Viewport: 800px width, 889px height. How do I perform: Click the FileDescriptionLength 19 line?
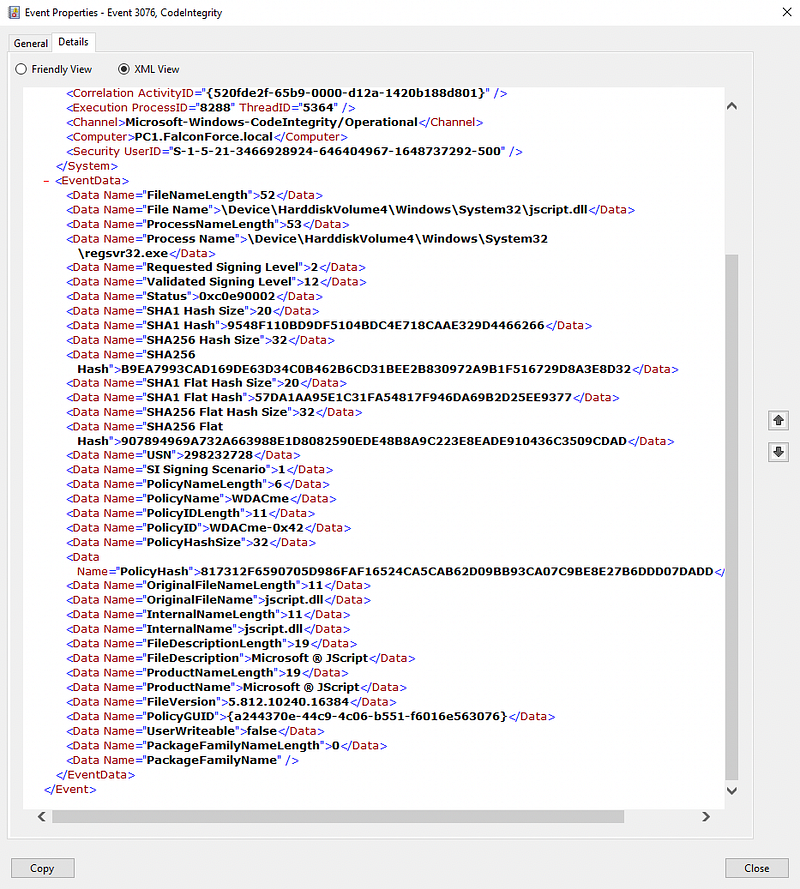pos(211,644)
